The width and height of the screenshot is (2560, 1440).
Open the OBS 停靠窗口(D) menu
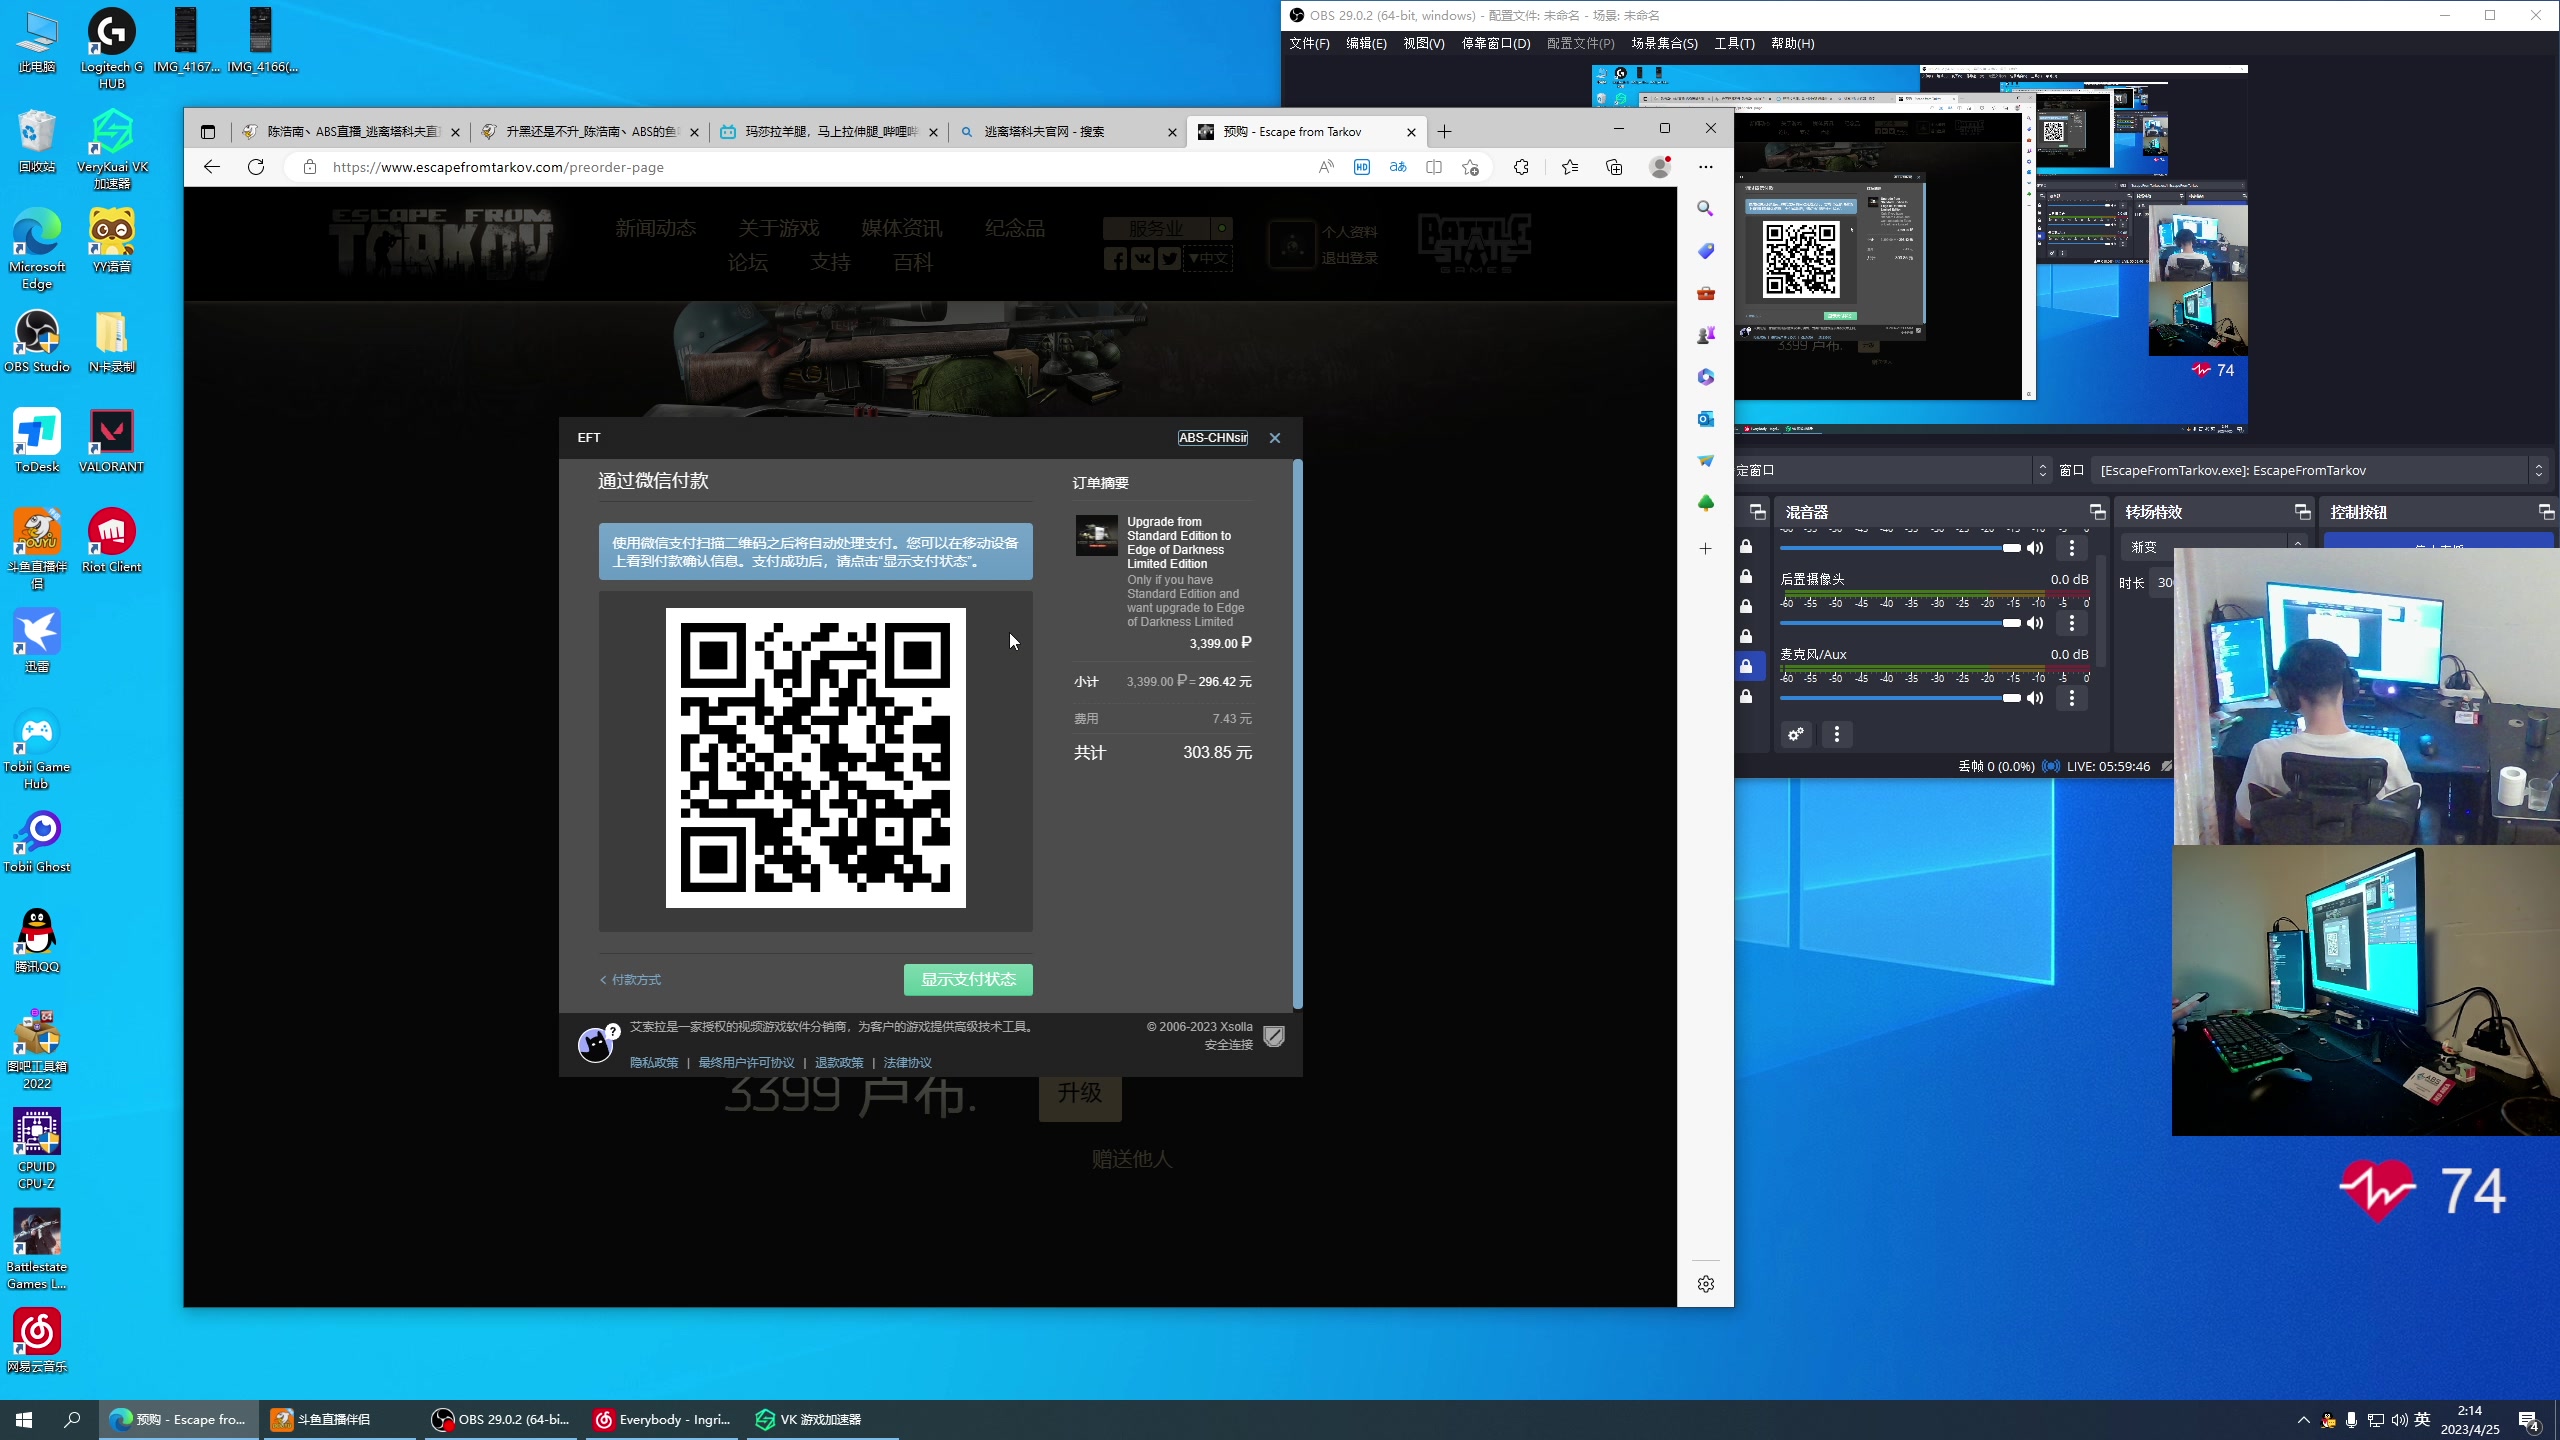coord(1496,44)
